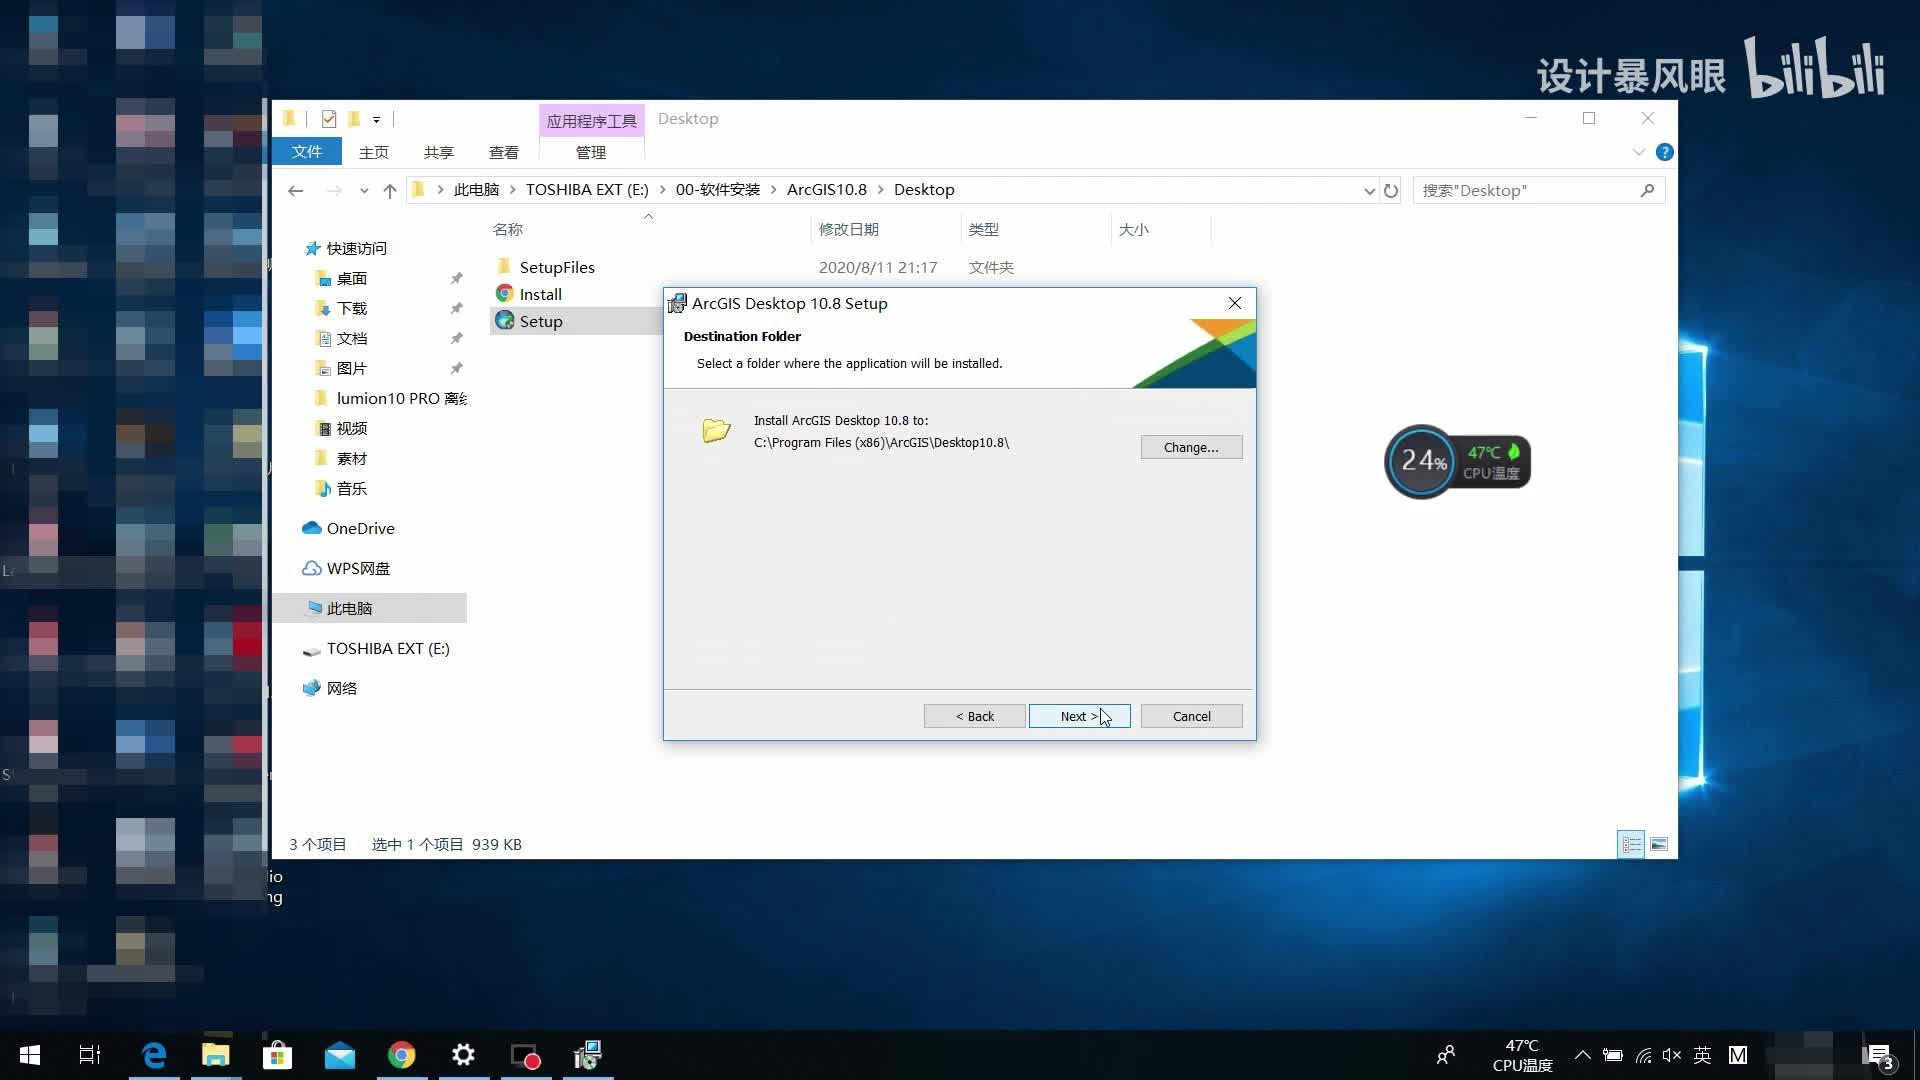The image size is (1920, 1080).
Task: Select the 应用程序工具 contextual tab
Action: pos(591,120)
